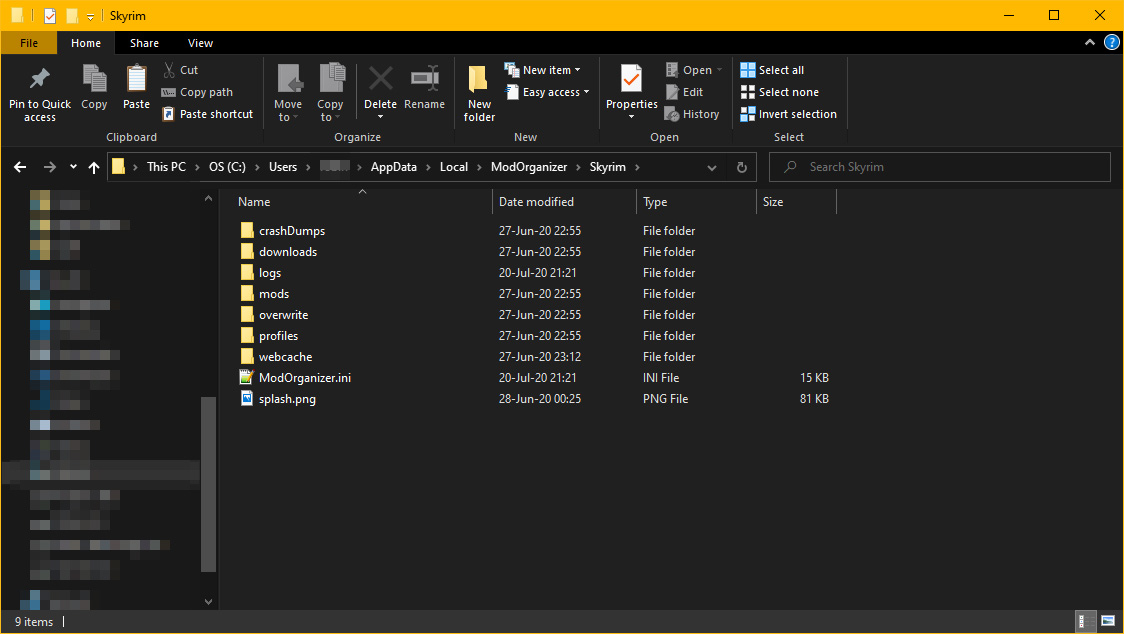Click the New folder icon

pyautogui.click(x=479, y=79)
